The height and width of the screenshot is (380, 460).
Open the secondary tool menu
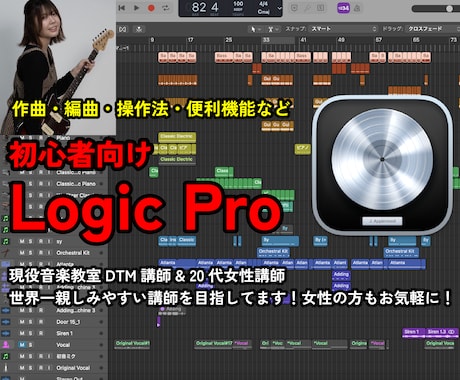click(273, 29)
